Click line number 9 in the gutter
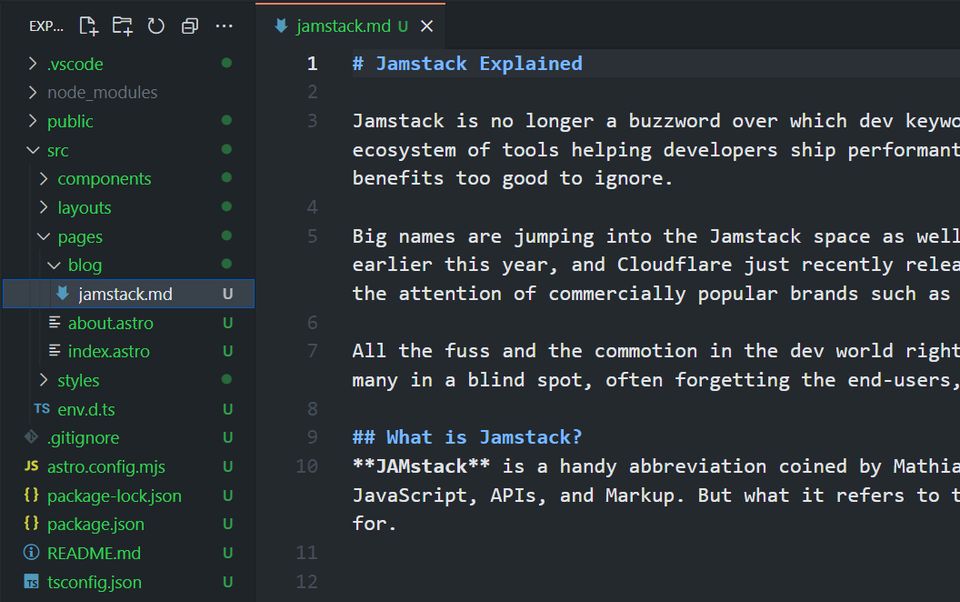Image resolution: width=960 pixels, height=602 pixels. [312, 437]
